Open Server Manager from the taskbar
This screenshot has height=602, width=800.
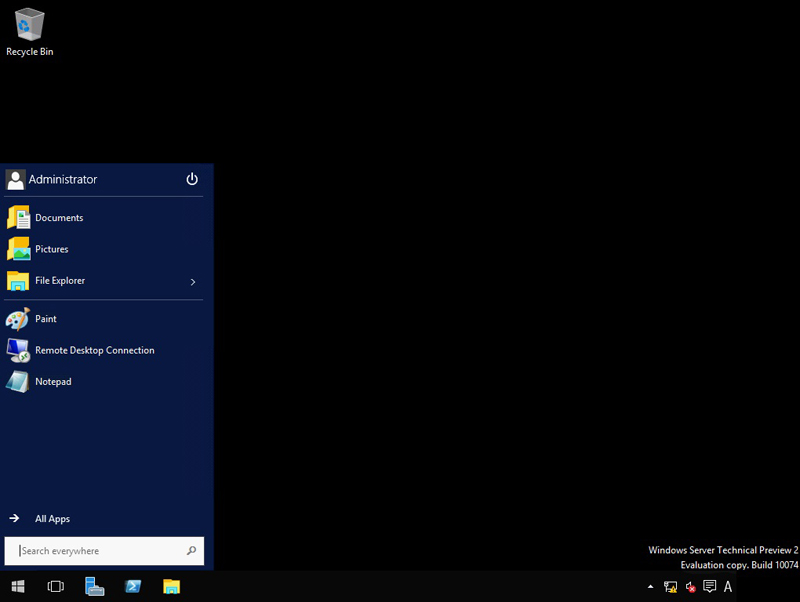point(94,587)
